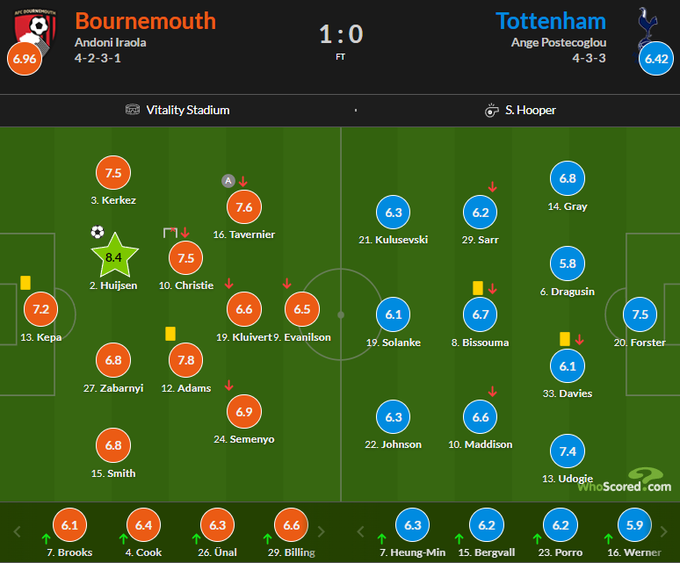680x563 pixels.
Task: Click the assist icon near Tavernier
Action: [228, 181]
